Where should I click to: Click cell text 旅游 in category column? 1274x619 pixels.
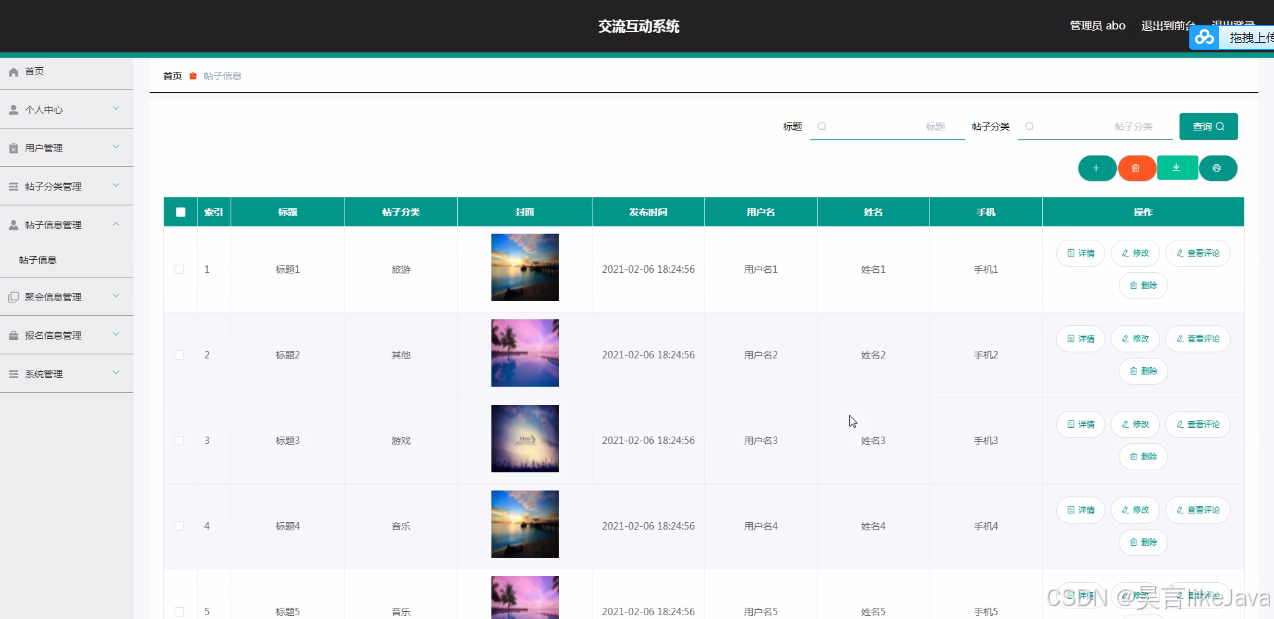pyautogui.click(x=401, y=270)
